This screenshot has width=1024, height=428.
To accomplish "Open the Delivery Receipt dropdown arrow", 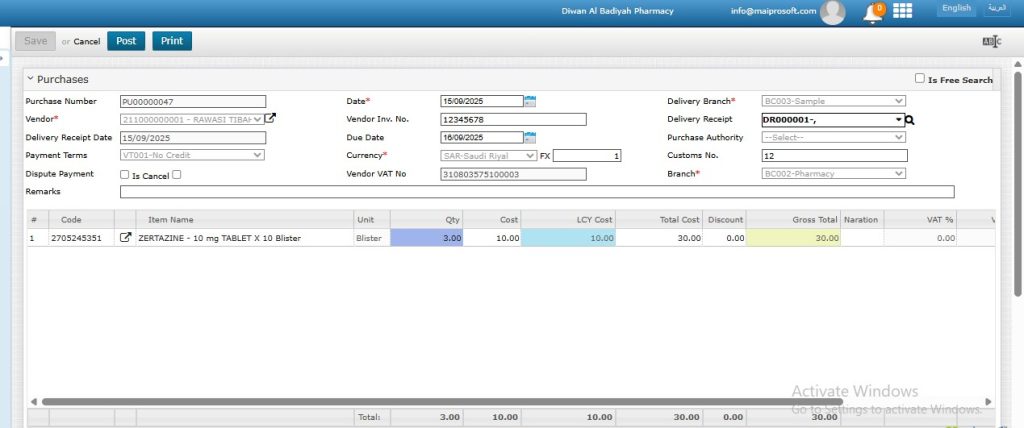I will [x=898, y=120].
